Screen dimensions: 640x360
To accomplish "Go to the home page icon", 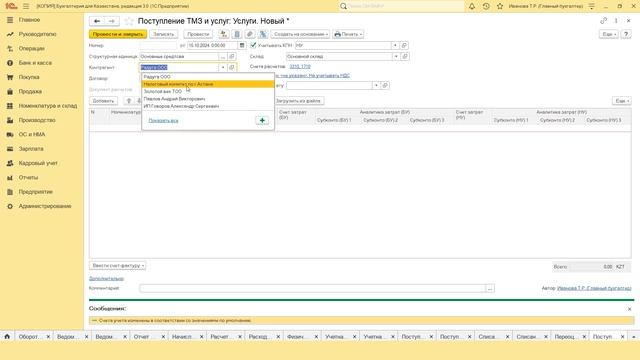I will pyautogui.click(x=7, y=337).
